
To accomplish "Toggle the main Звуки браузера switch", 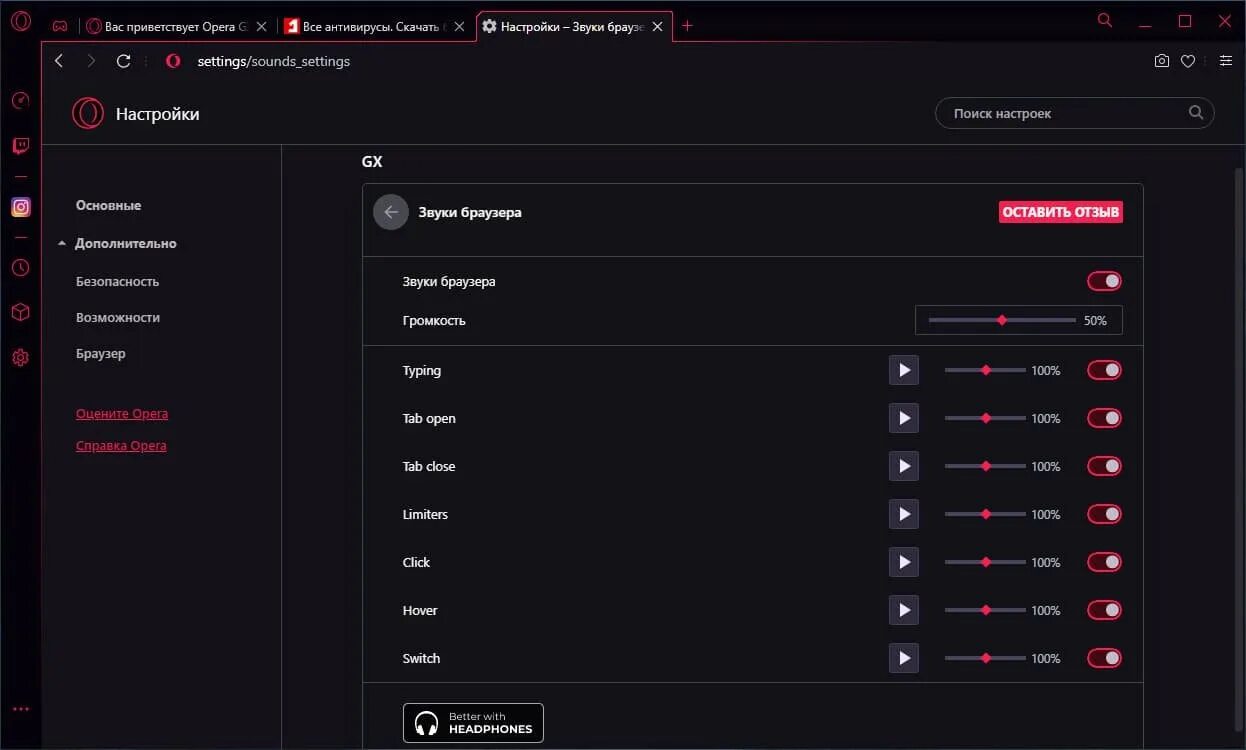I will coord(1105,282).
